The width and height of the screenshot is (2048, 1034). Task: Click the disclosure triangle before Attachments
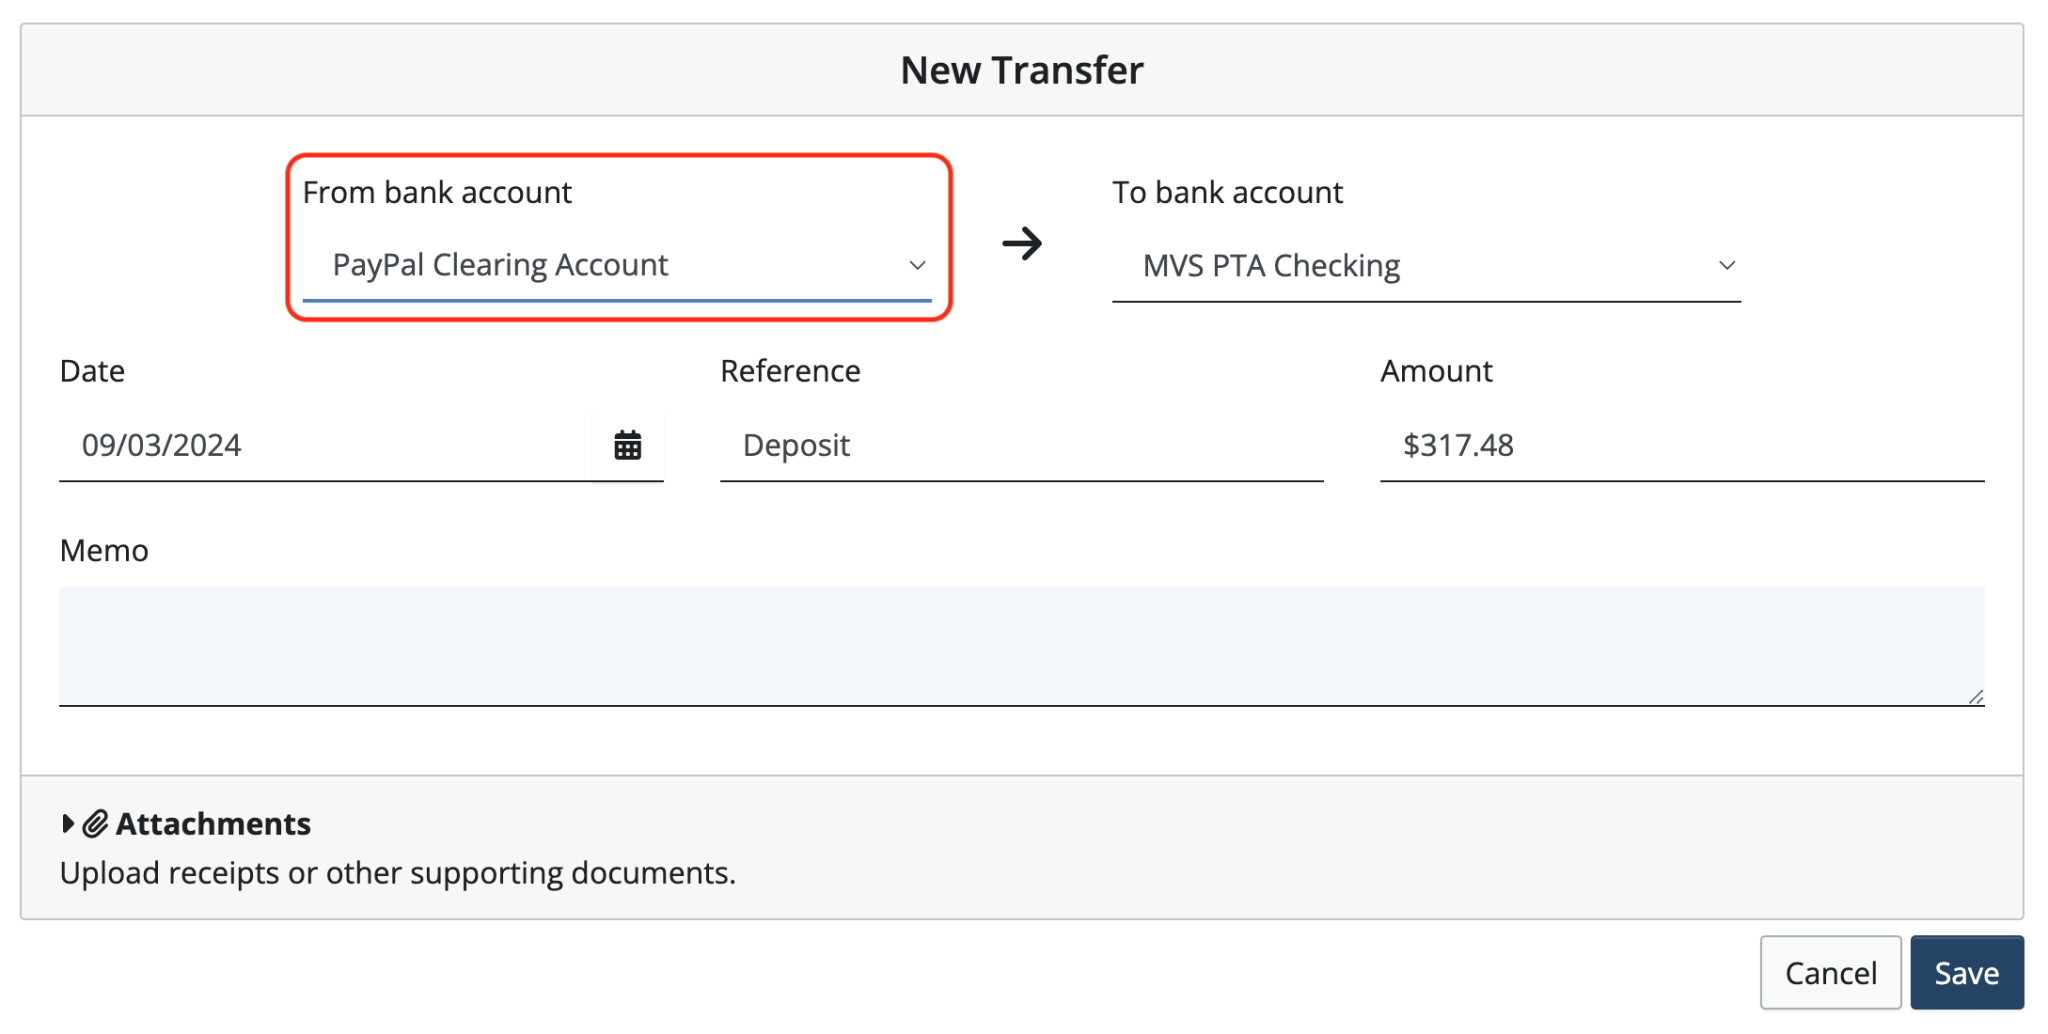[66, 823]
